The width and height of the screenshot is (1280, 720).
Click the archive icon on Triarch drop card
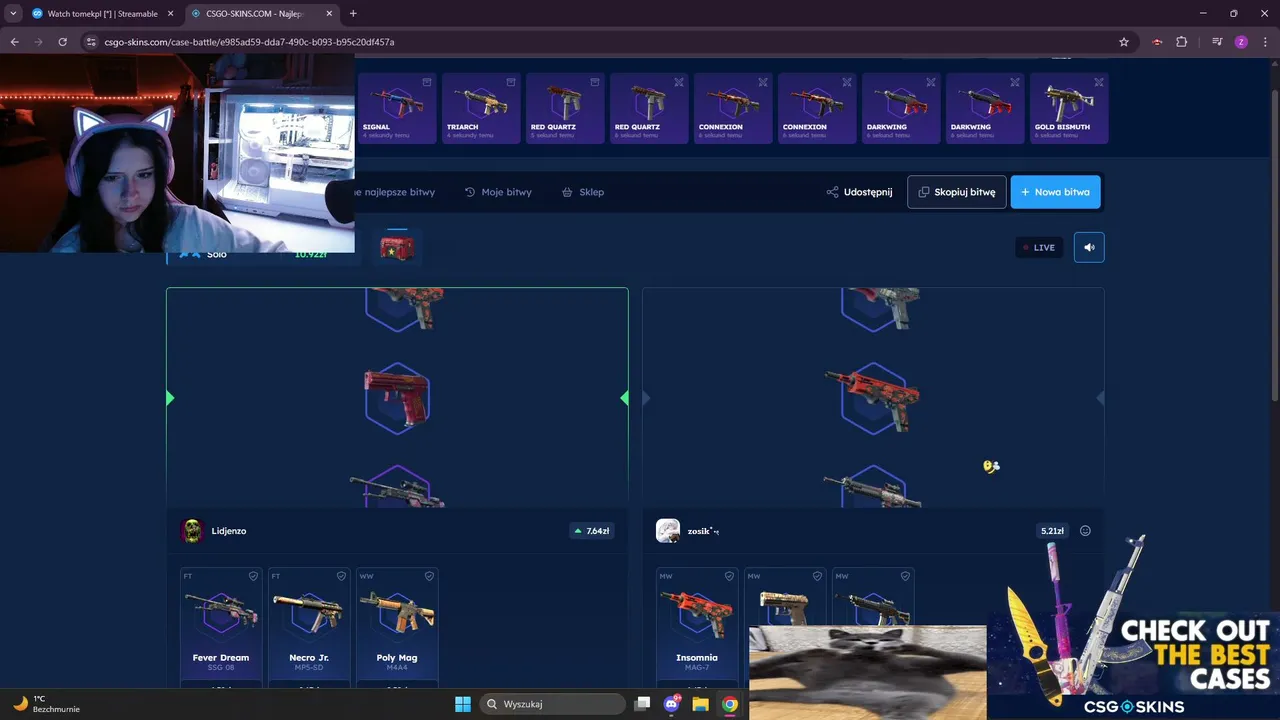[511, 82]
